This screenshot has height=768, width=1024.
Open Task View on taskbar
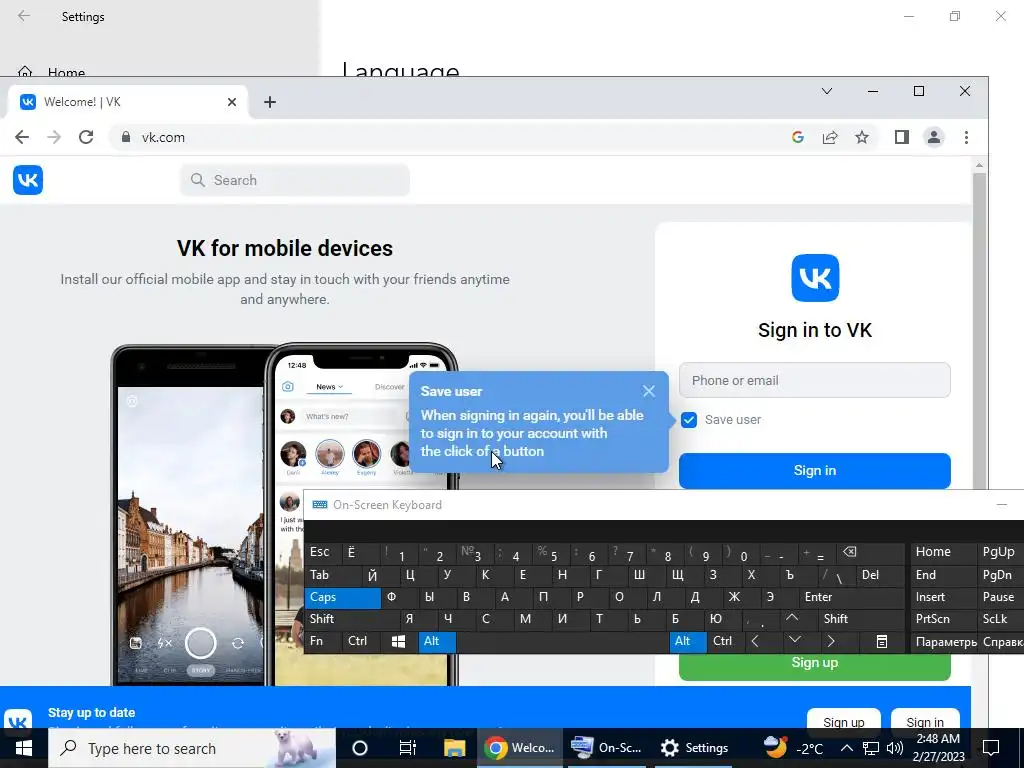408,748
